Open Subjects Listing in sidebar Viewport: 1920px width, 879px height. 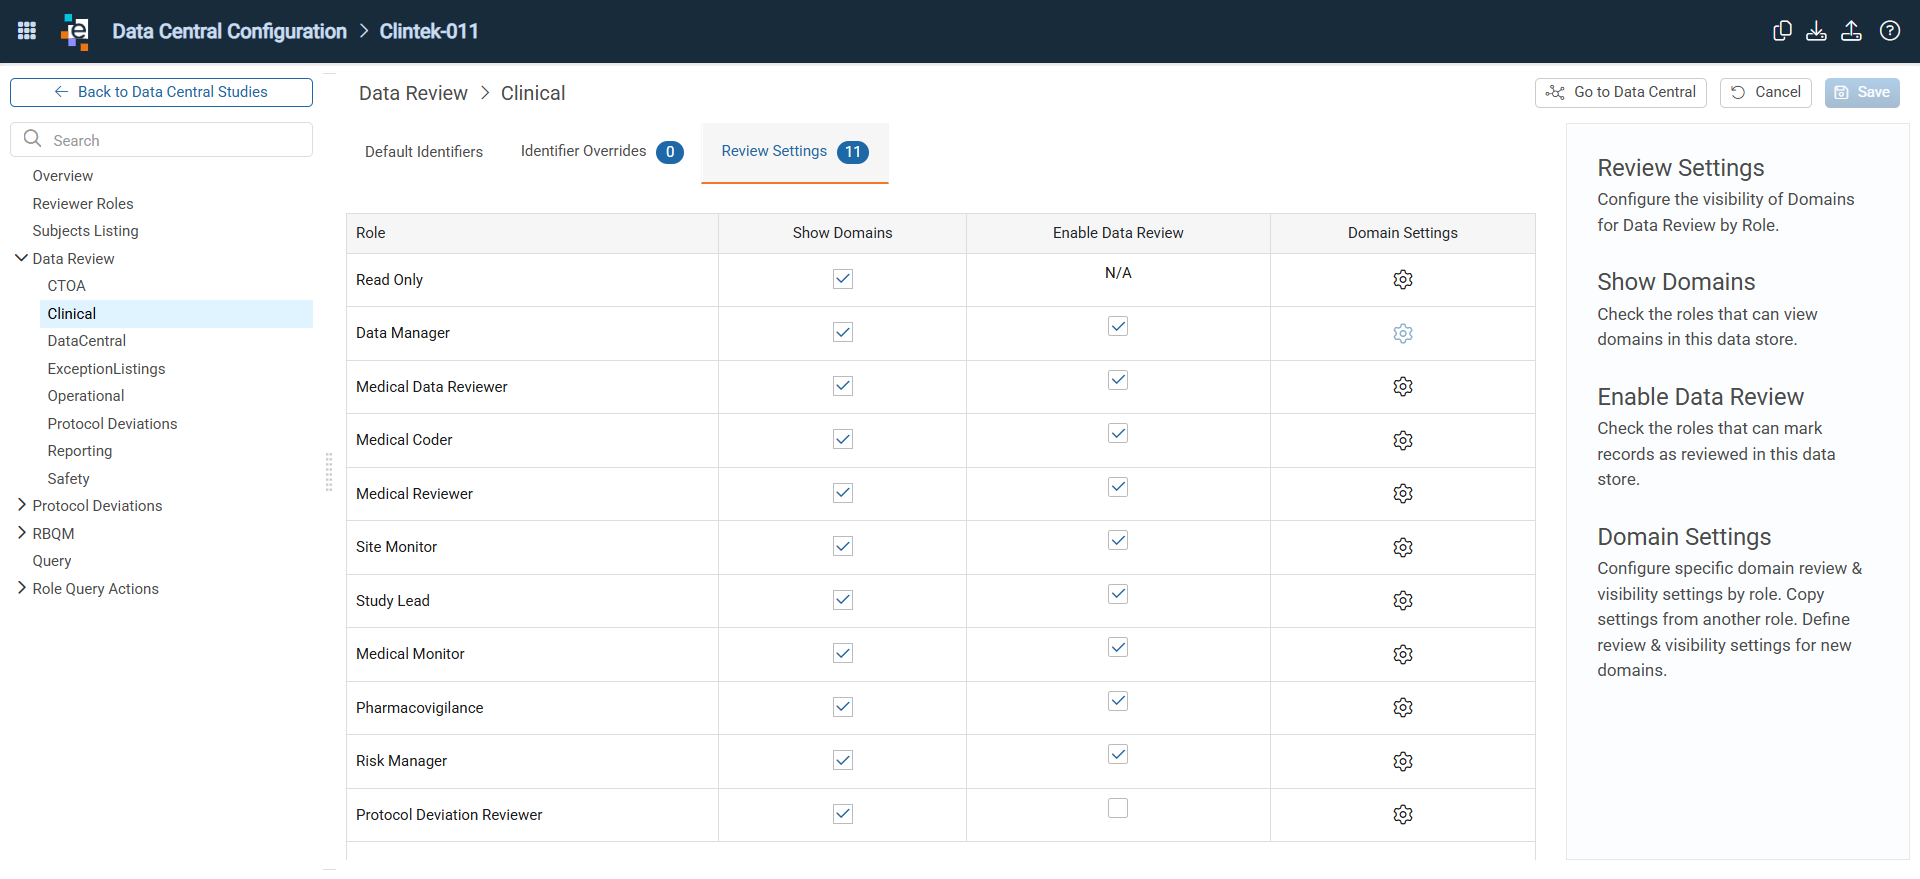86,231
